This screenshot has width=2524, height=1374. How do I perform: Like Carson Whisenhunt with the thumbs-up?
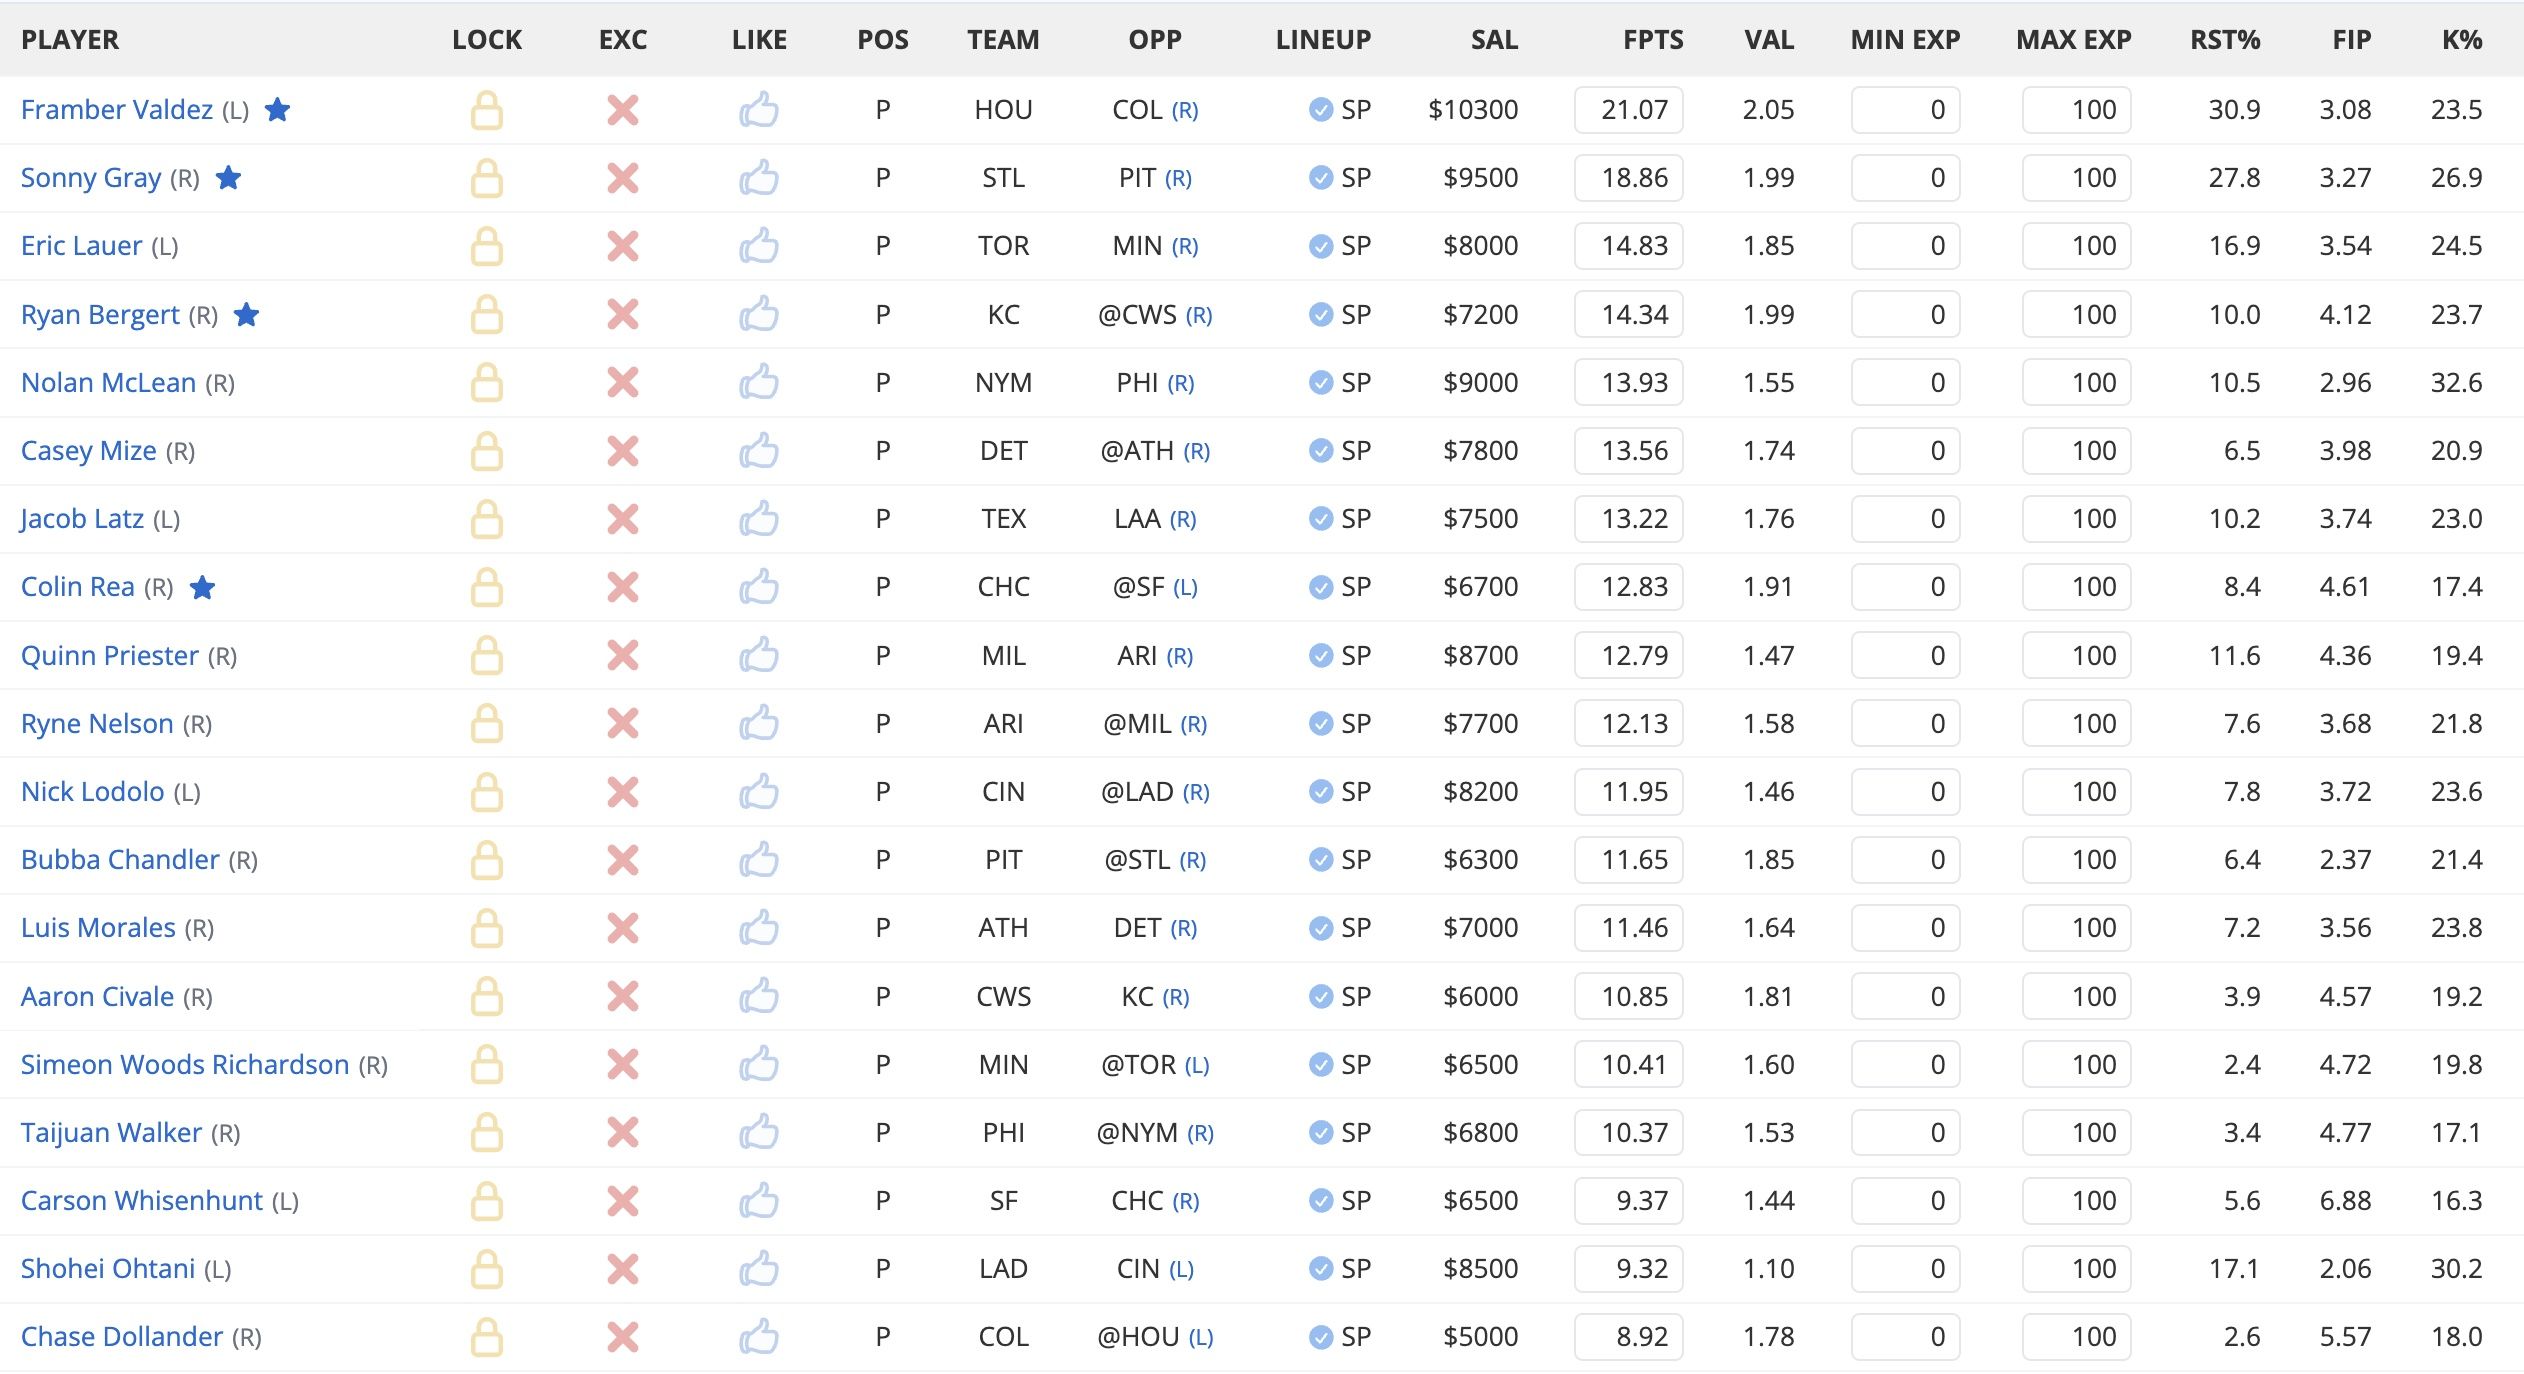(x=759, y=1200)
